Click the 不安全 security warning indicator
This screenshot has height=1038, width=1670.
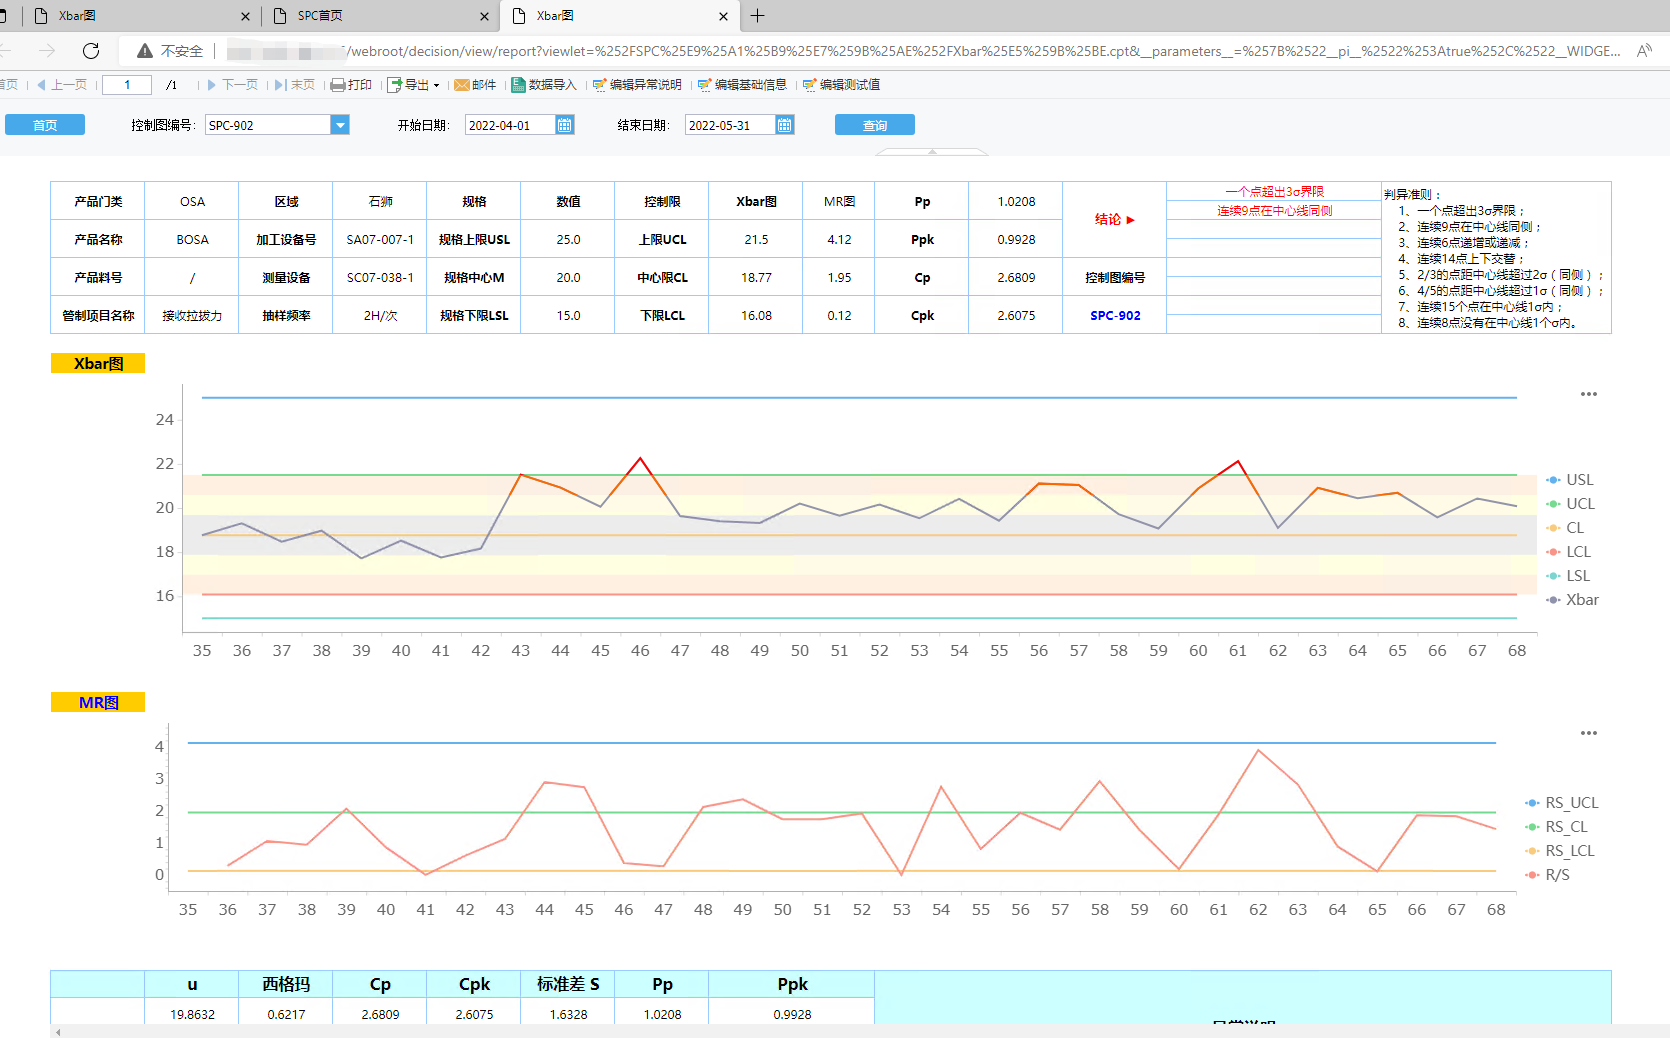pyautogui.click(x=170, y=51)
